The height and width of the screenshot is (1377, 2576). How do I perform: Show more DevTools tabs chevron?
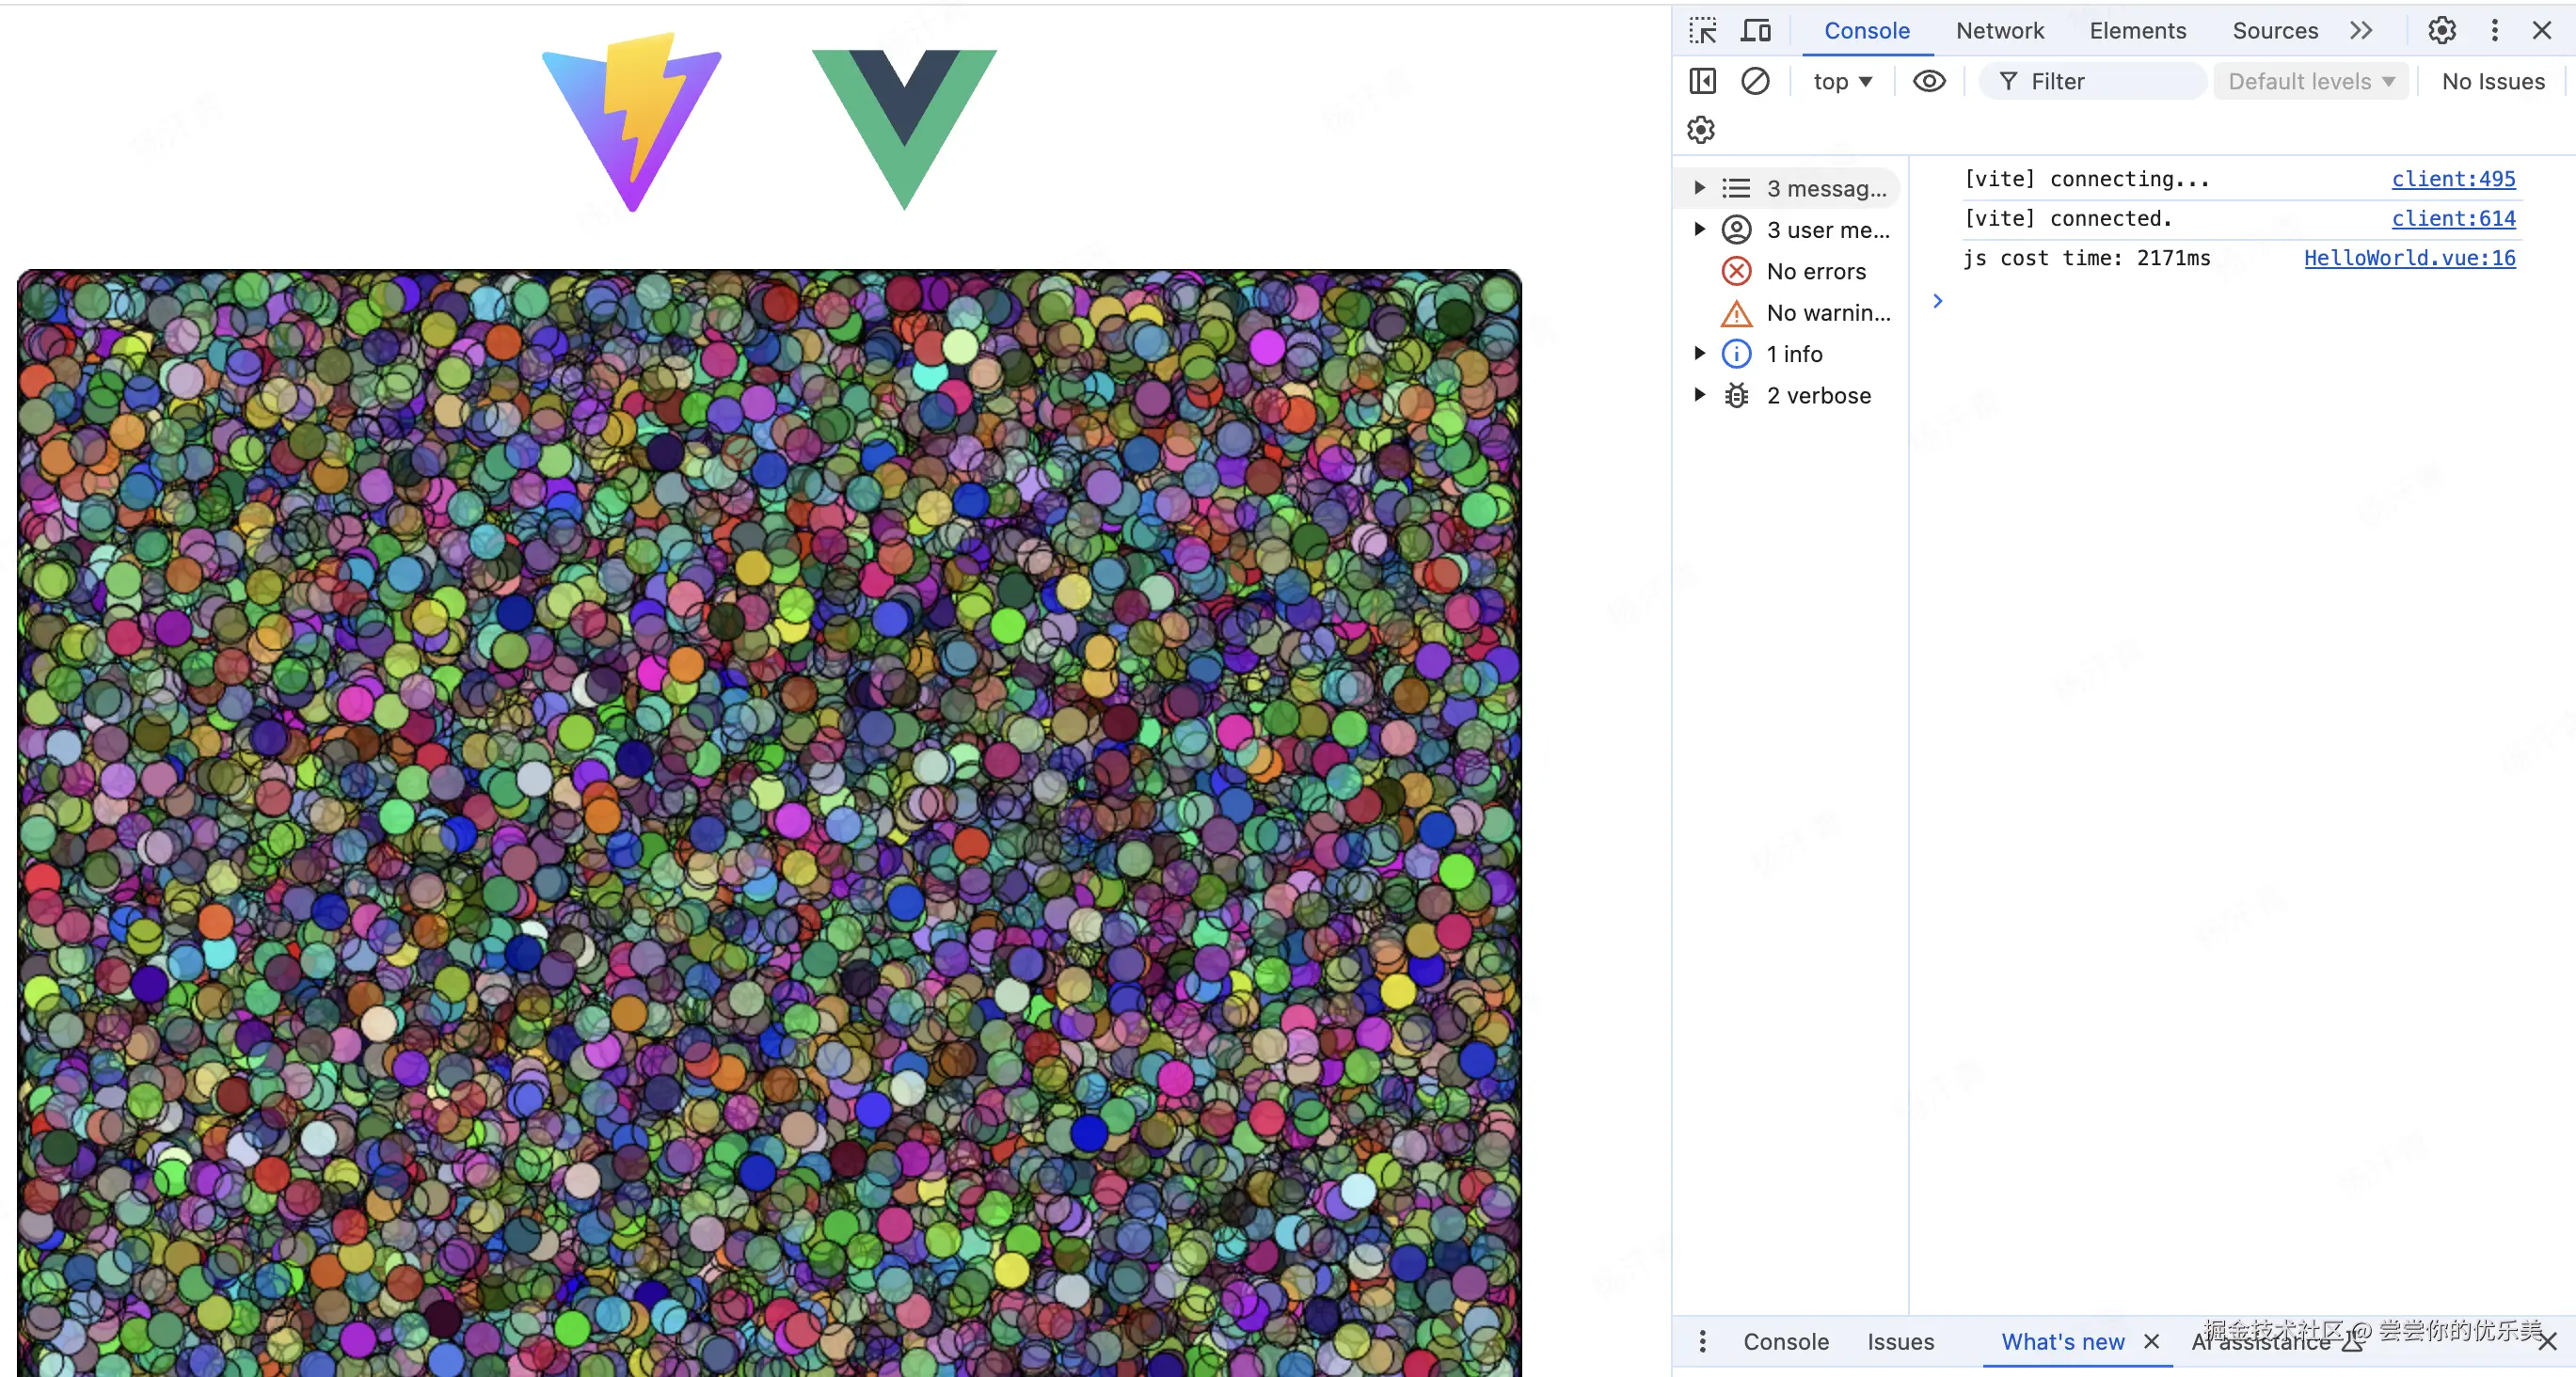tap(2361, 31)
